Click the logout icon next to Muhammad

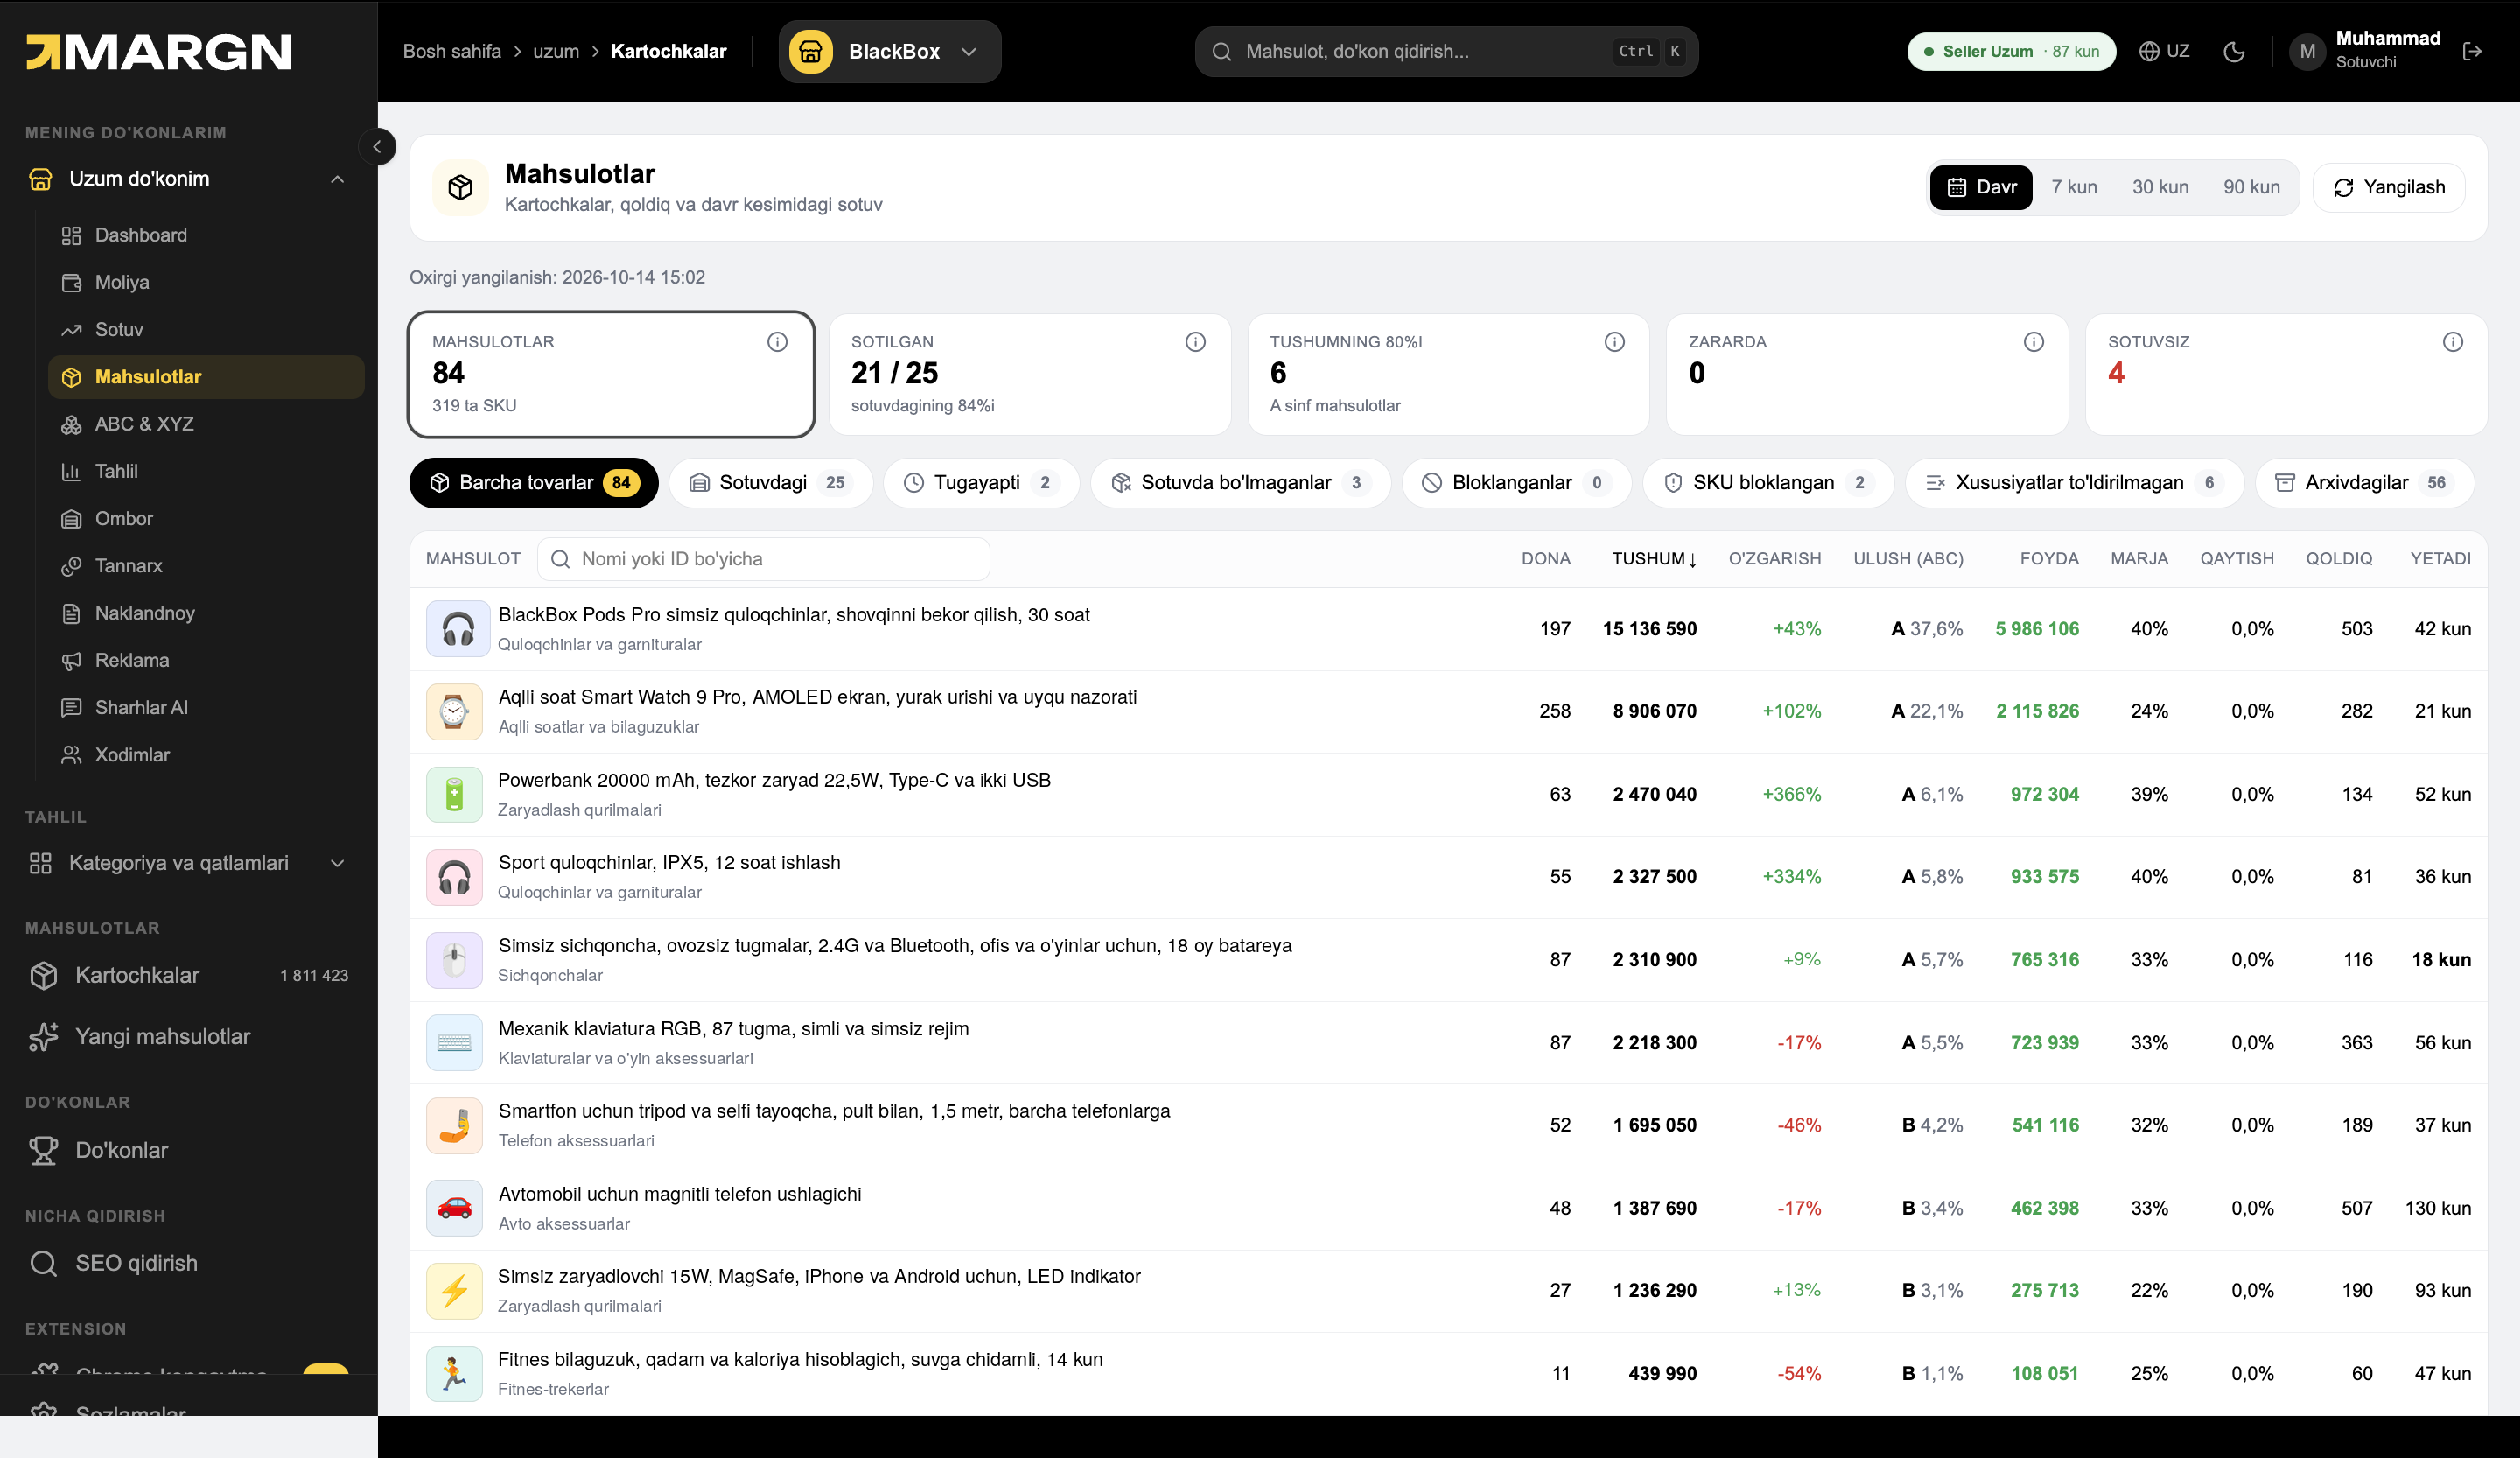point(2472,51)
